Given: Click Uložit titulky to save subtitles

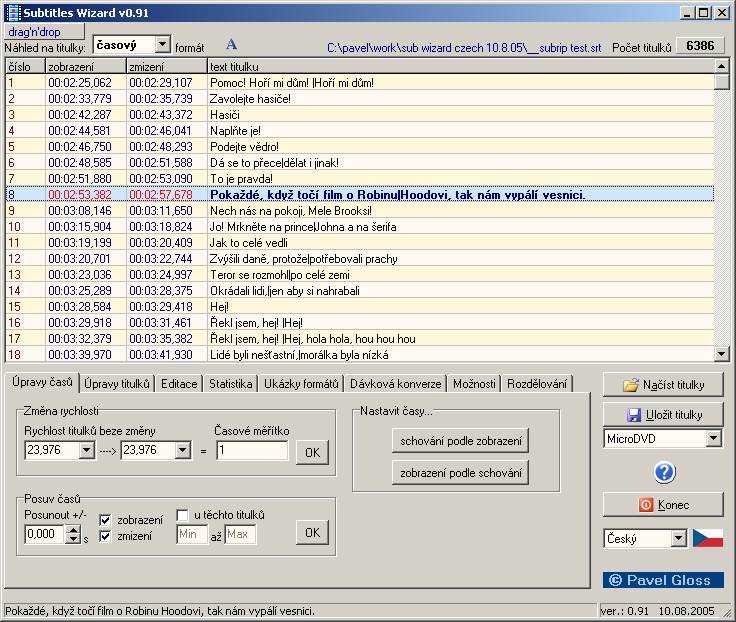Looking at the screenshot, I should coord(663,414).
